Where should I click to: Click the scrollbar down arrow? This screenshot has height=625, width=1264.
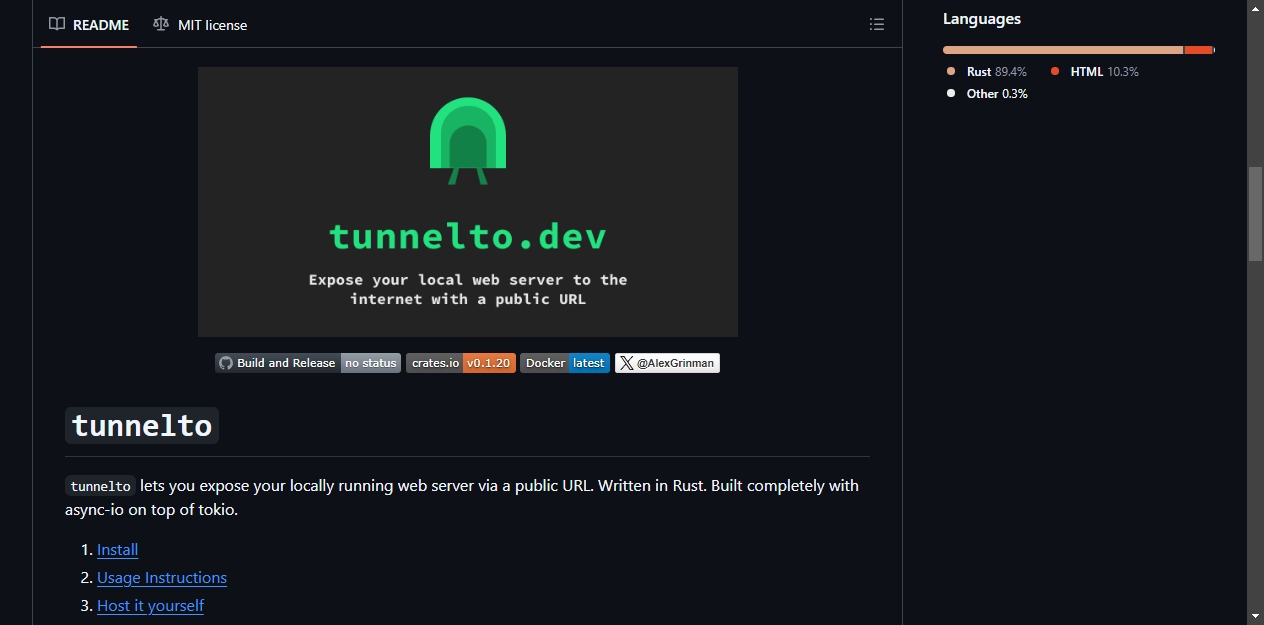(x=1255, y=616)
